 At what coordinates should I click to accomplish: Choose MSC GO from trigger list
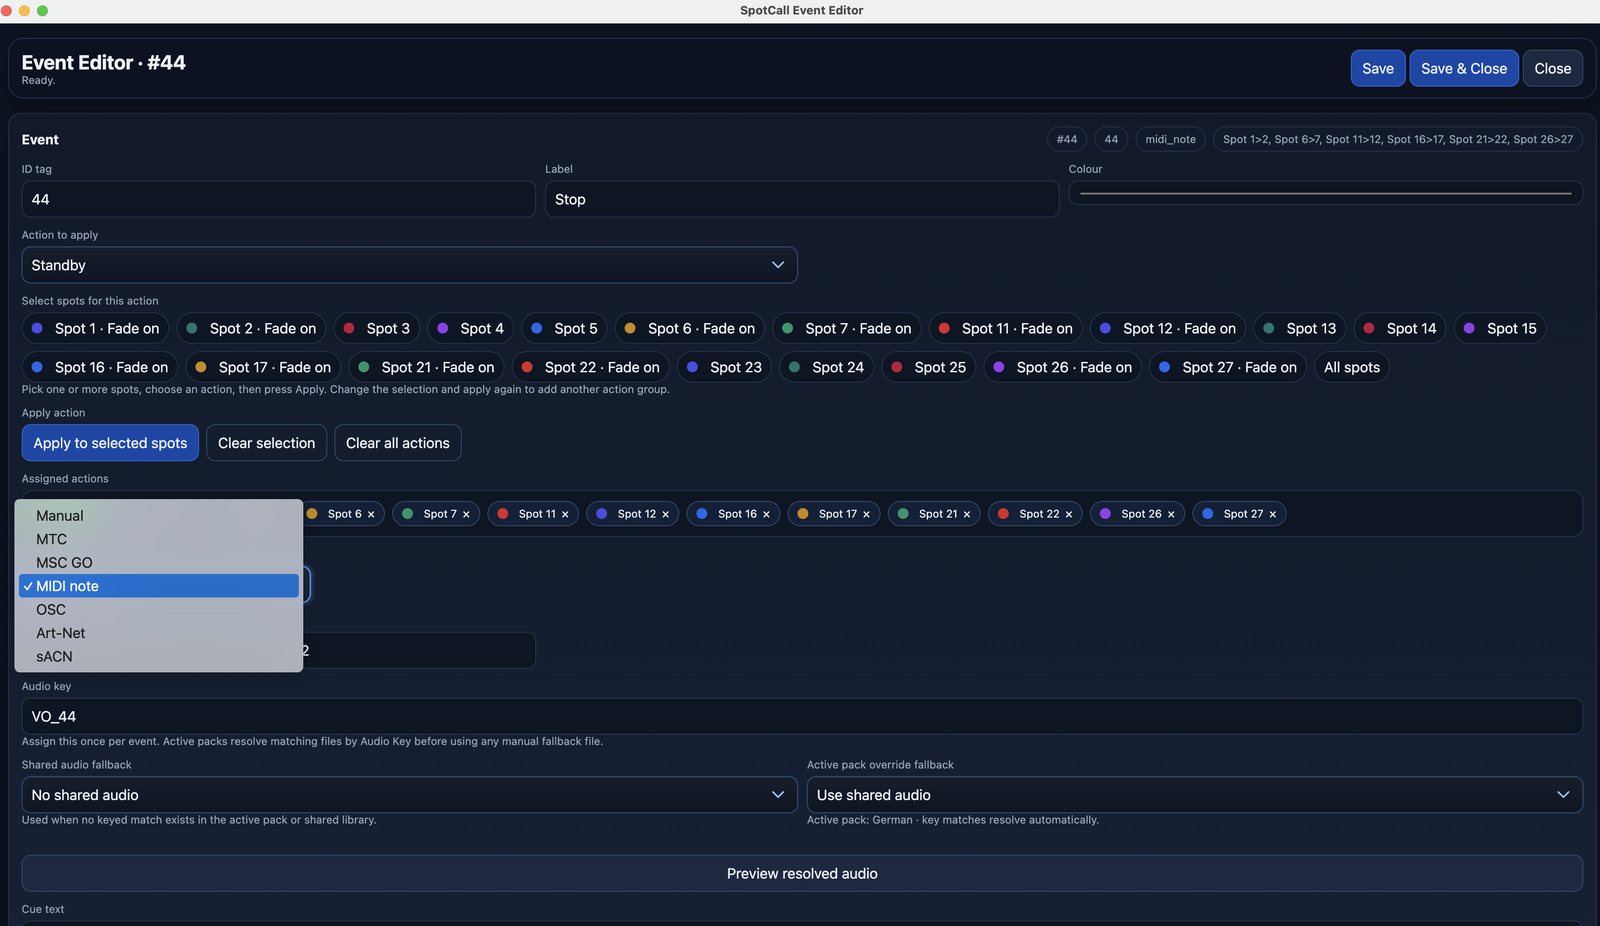[x=159, y=563]
